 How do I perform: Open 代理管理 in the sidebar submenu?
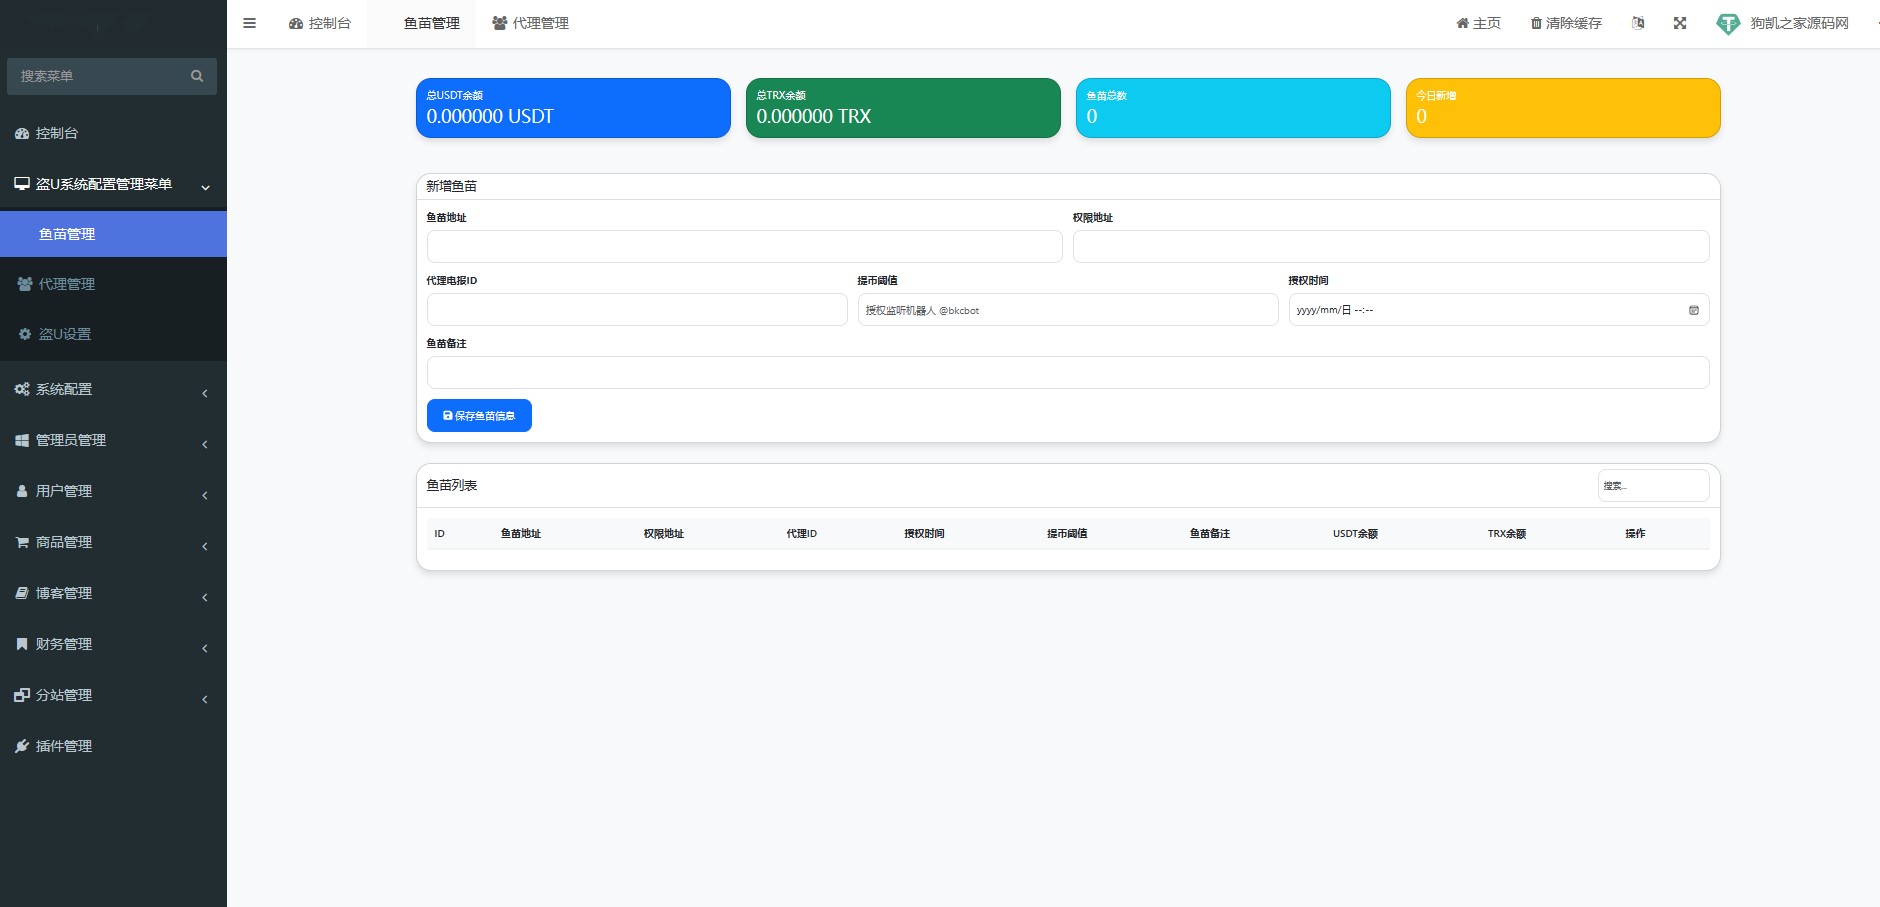point(67,284)
